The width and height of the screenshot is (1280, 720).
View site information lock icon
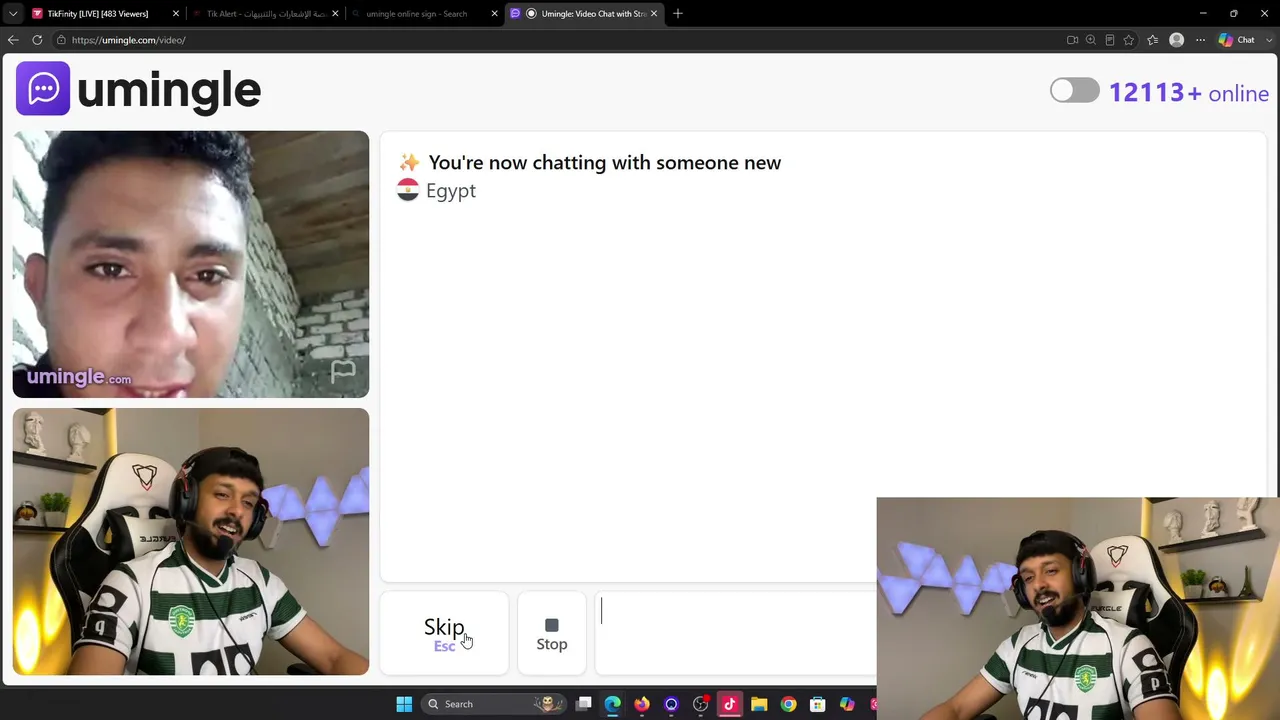(x=61, y=40)
